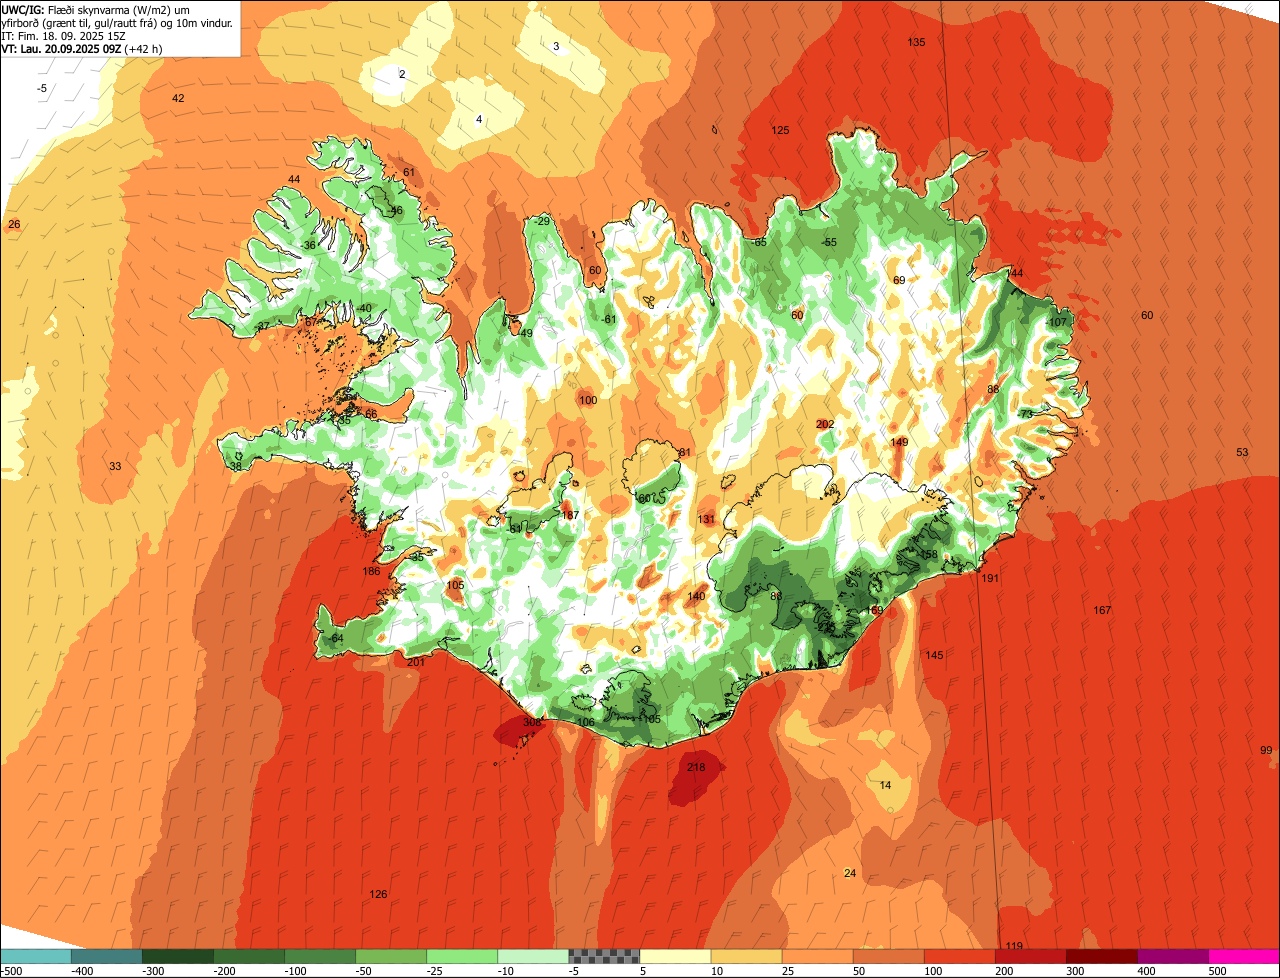
Task: Click the map value '131' in central Iceland
Action: pos(707,519)
